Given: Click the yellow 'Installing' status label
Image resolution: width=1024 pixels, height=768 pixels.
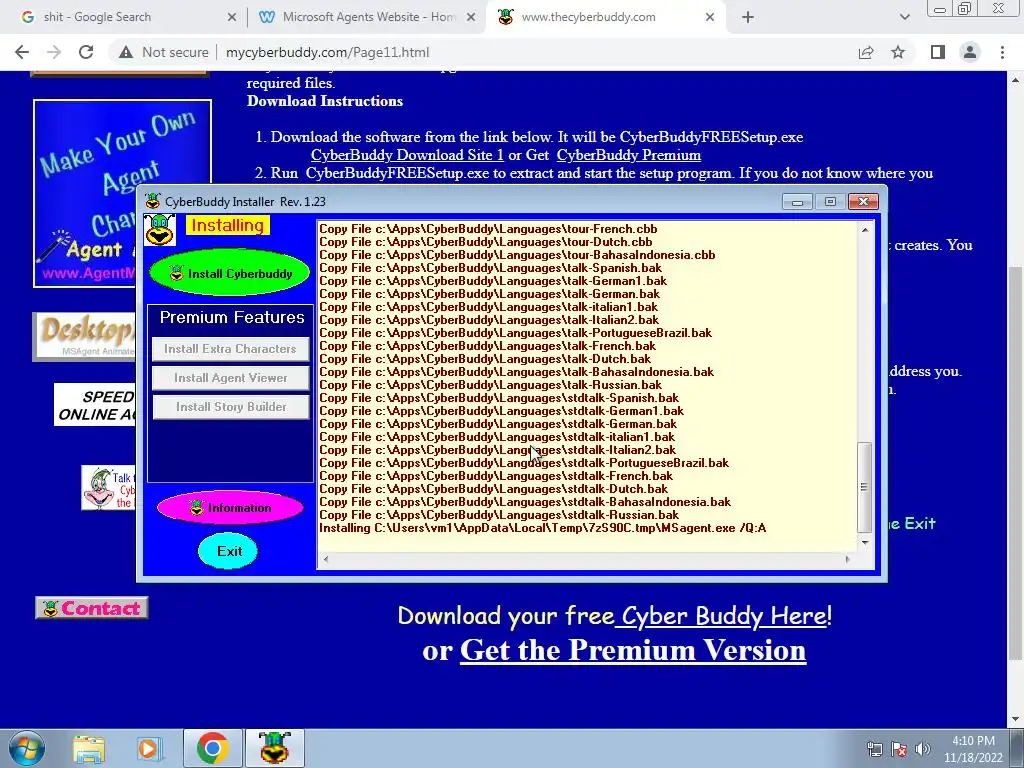Looking at the screenshot, I should tap(227, 225).
